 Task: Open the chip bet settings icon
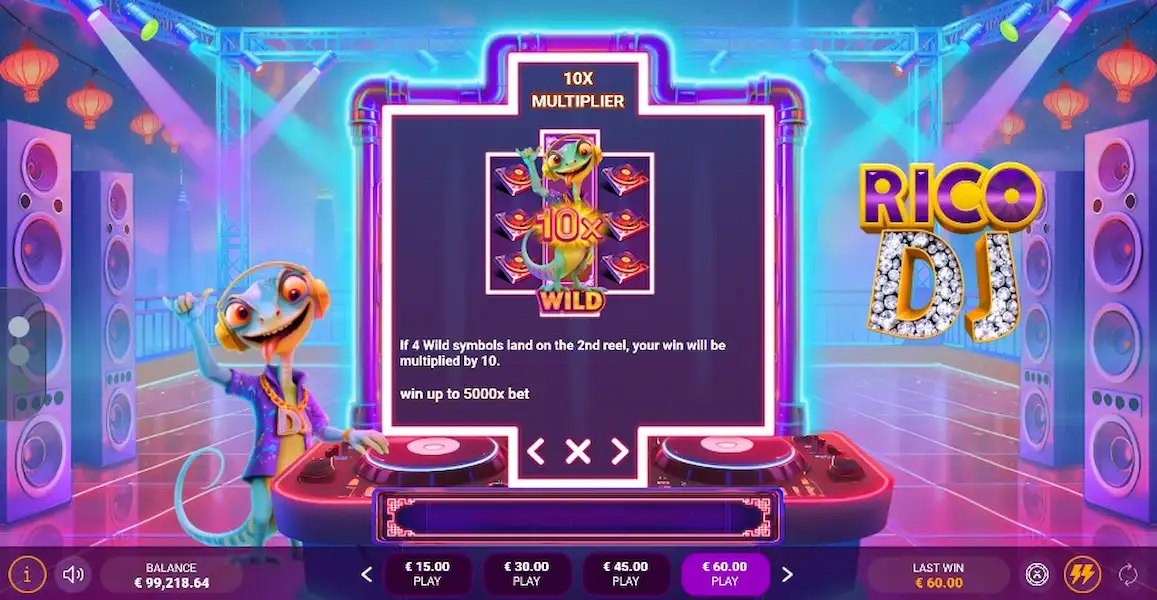(1037, 573)
